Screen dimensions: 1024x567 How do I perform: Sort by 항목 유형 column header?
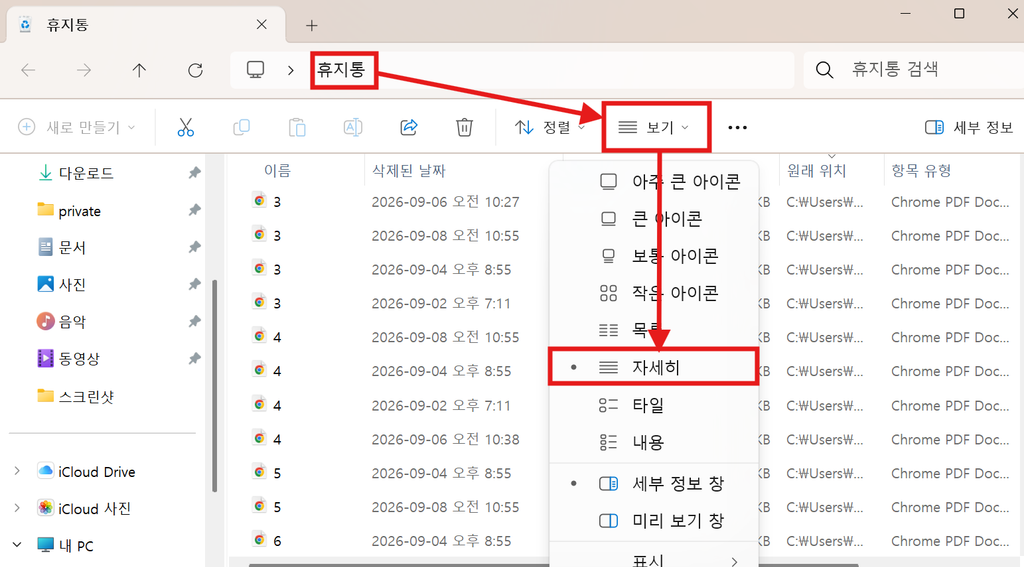921,171
